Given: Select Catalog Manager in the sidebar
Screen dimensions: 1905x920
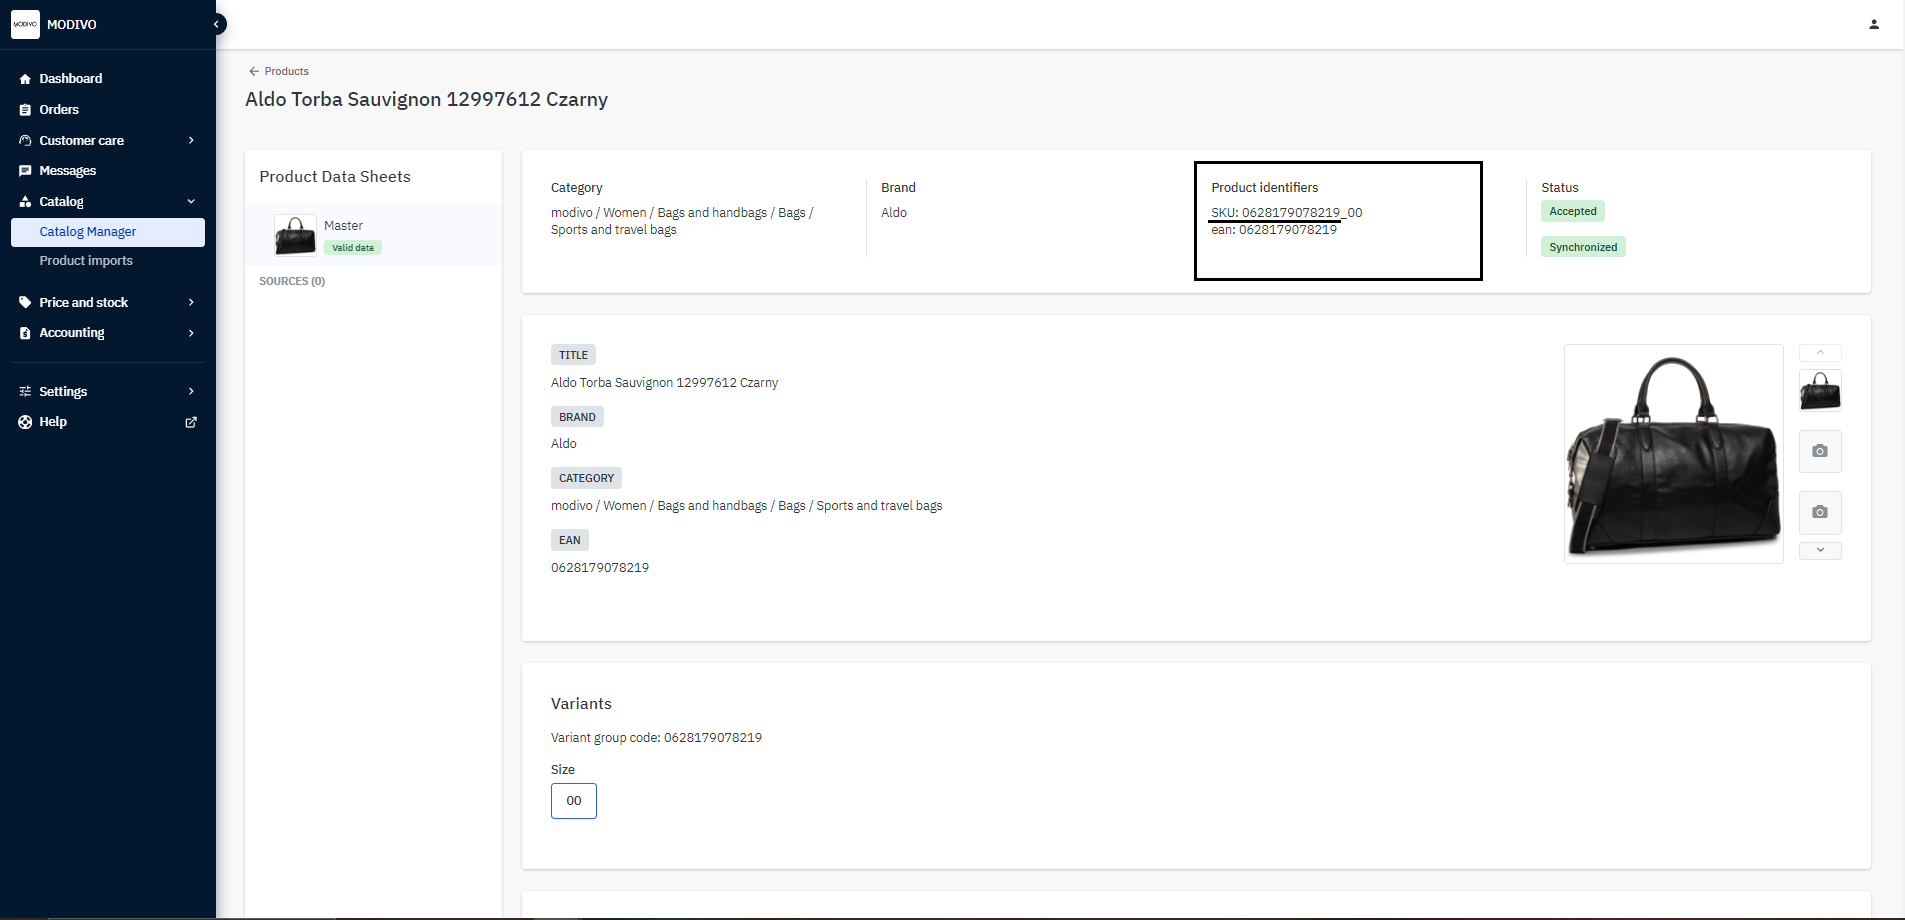Looking at the screenshot, I should pyautogui.click(x=108, y=232).
